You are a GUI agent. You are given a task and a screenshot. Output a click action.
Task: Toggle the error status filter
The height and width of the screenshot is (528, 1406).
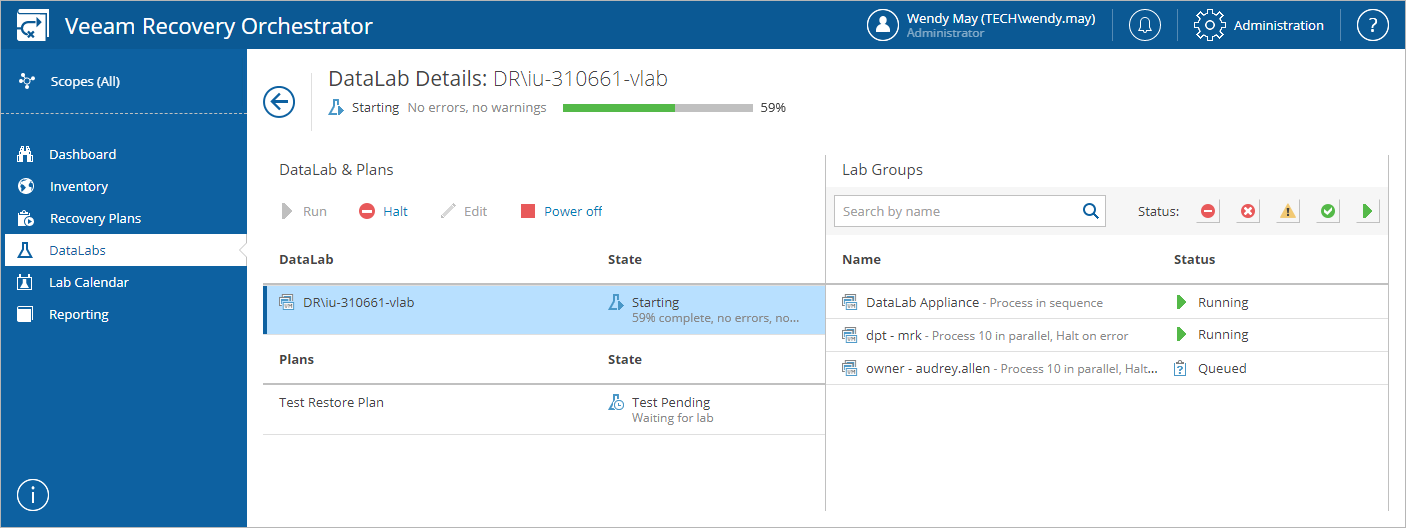pos(1248,211)
